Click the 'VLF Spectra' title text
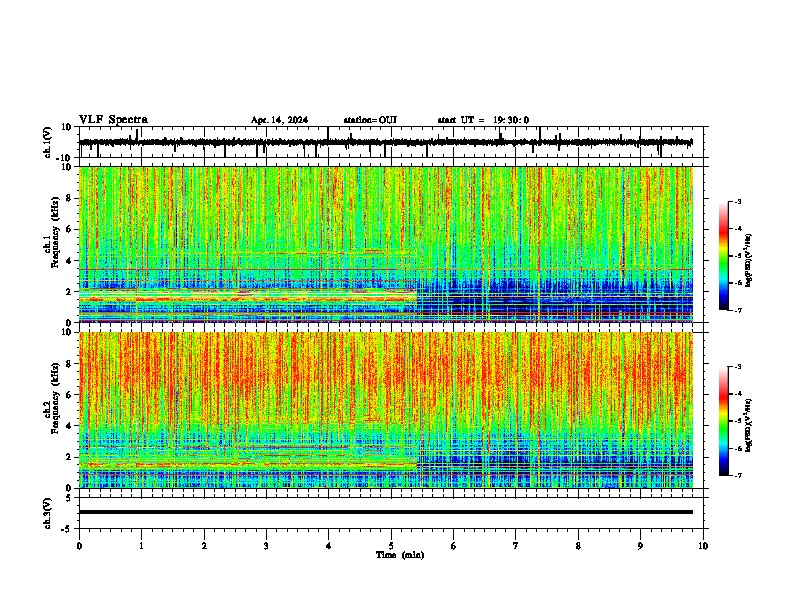The image size is (792, 612). point(113,120)
